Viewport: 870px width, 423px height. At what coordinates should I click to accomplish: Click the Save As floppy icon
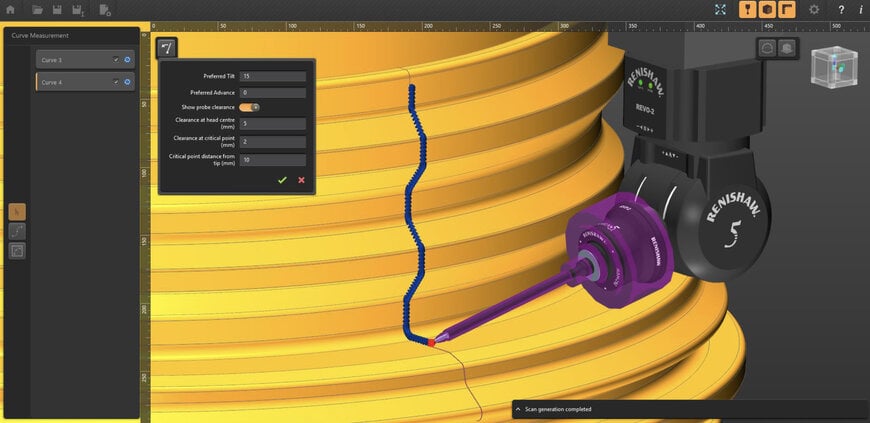(x=78, y=9)
